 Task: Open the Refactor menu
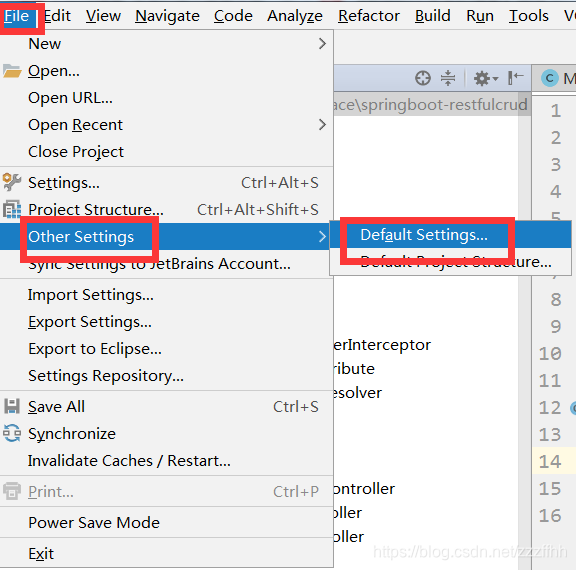click(x=369, y=16)
